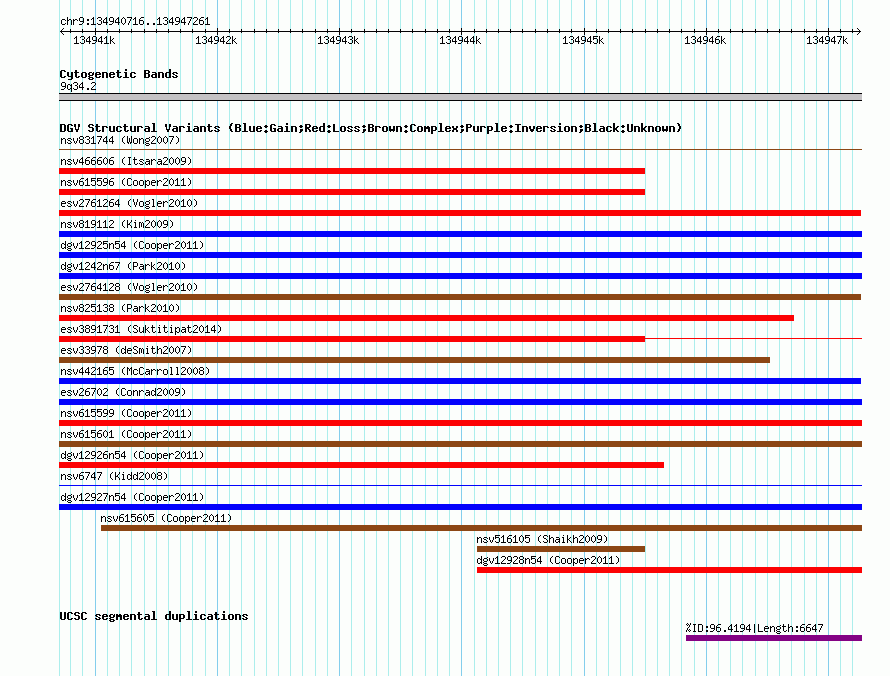
Task: Open esv2761264 (Vogler2010) variant label
Action: click(129, 203)
